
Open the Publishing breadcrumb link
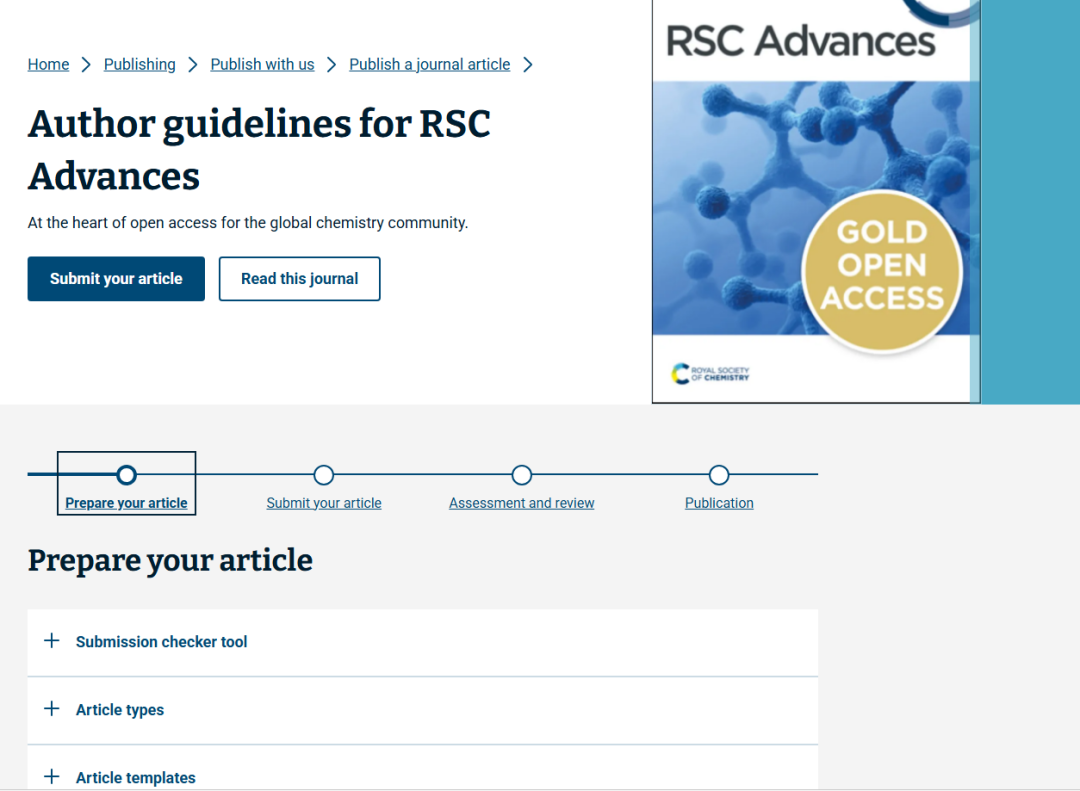(140, 64)
